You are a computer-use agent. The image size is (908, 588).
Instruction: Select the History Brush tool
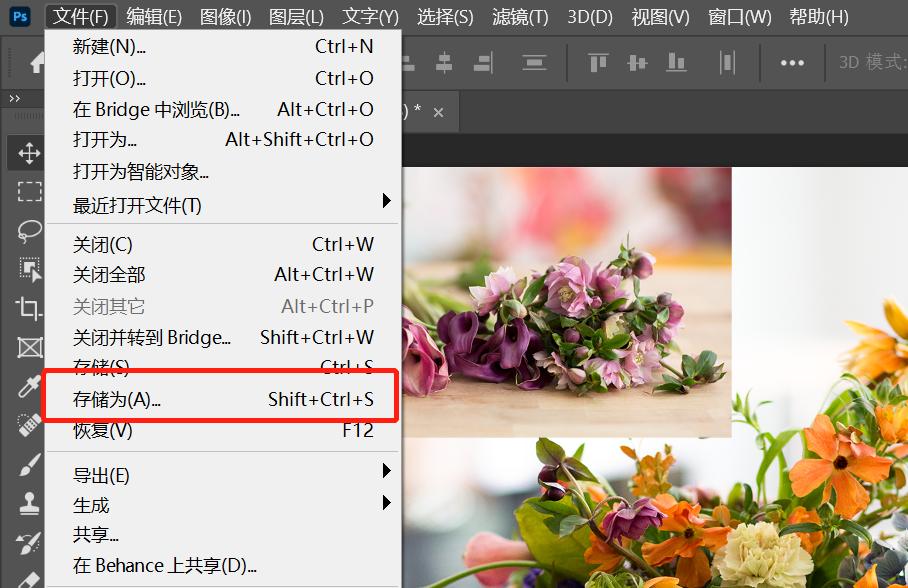[27, 540]
